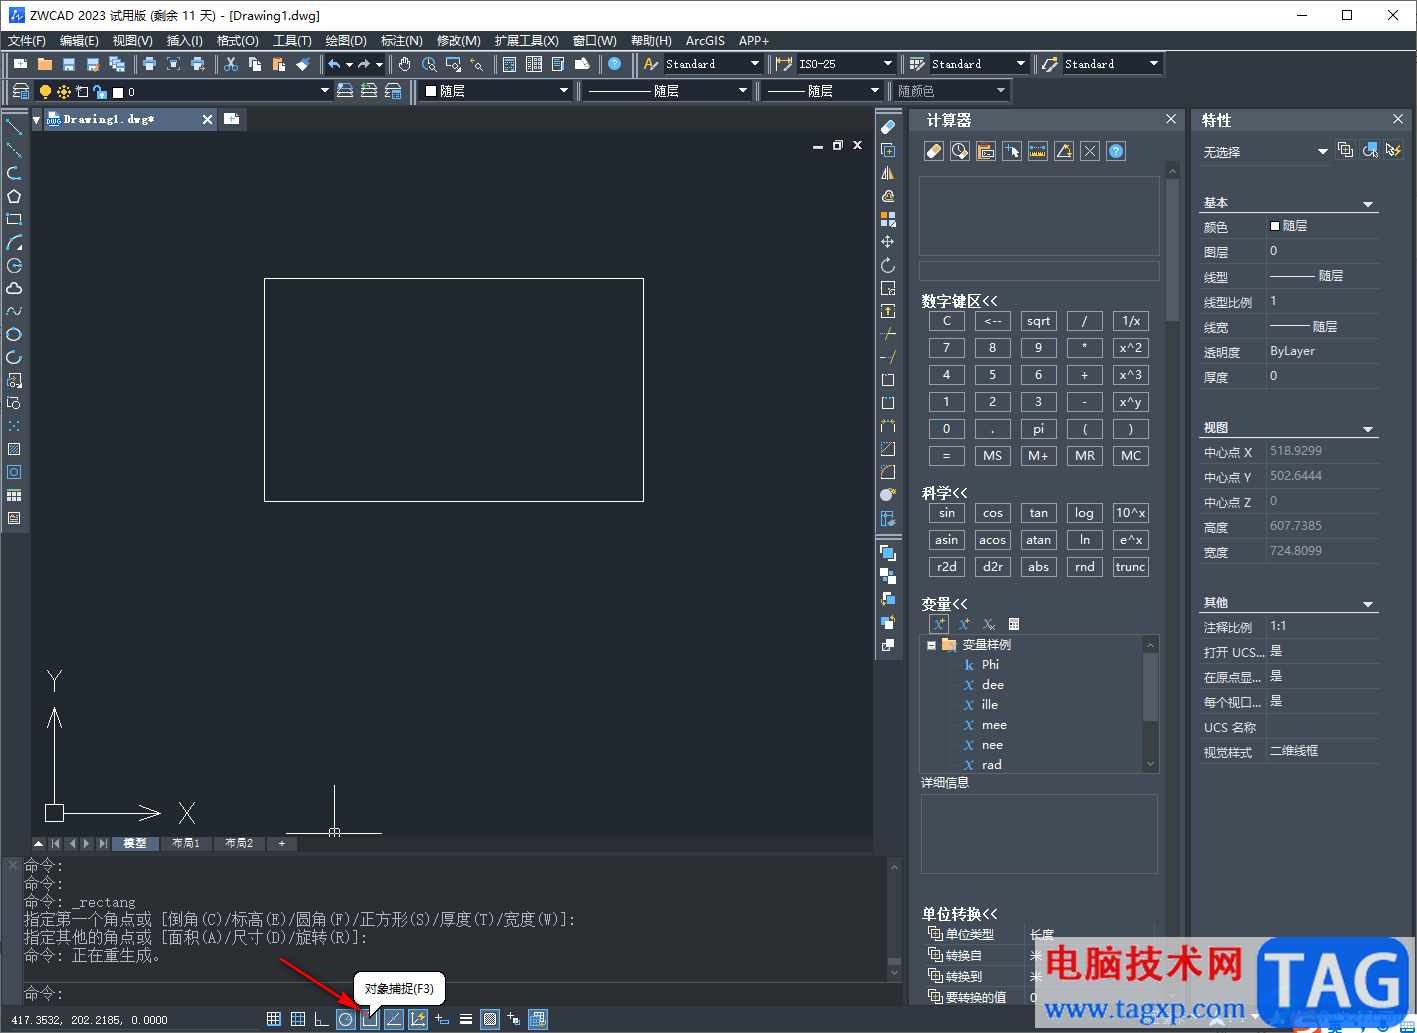
Task: Select the Hatch tool in draw toolbar
Action: pos(14,449)
